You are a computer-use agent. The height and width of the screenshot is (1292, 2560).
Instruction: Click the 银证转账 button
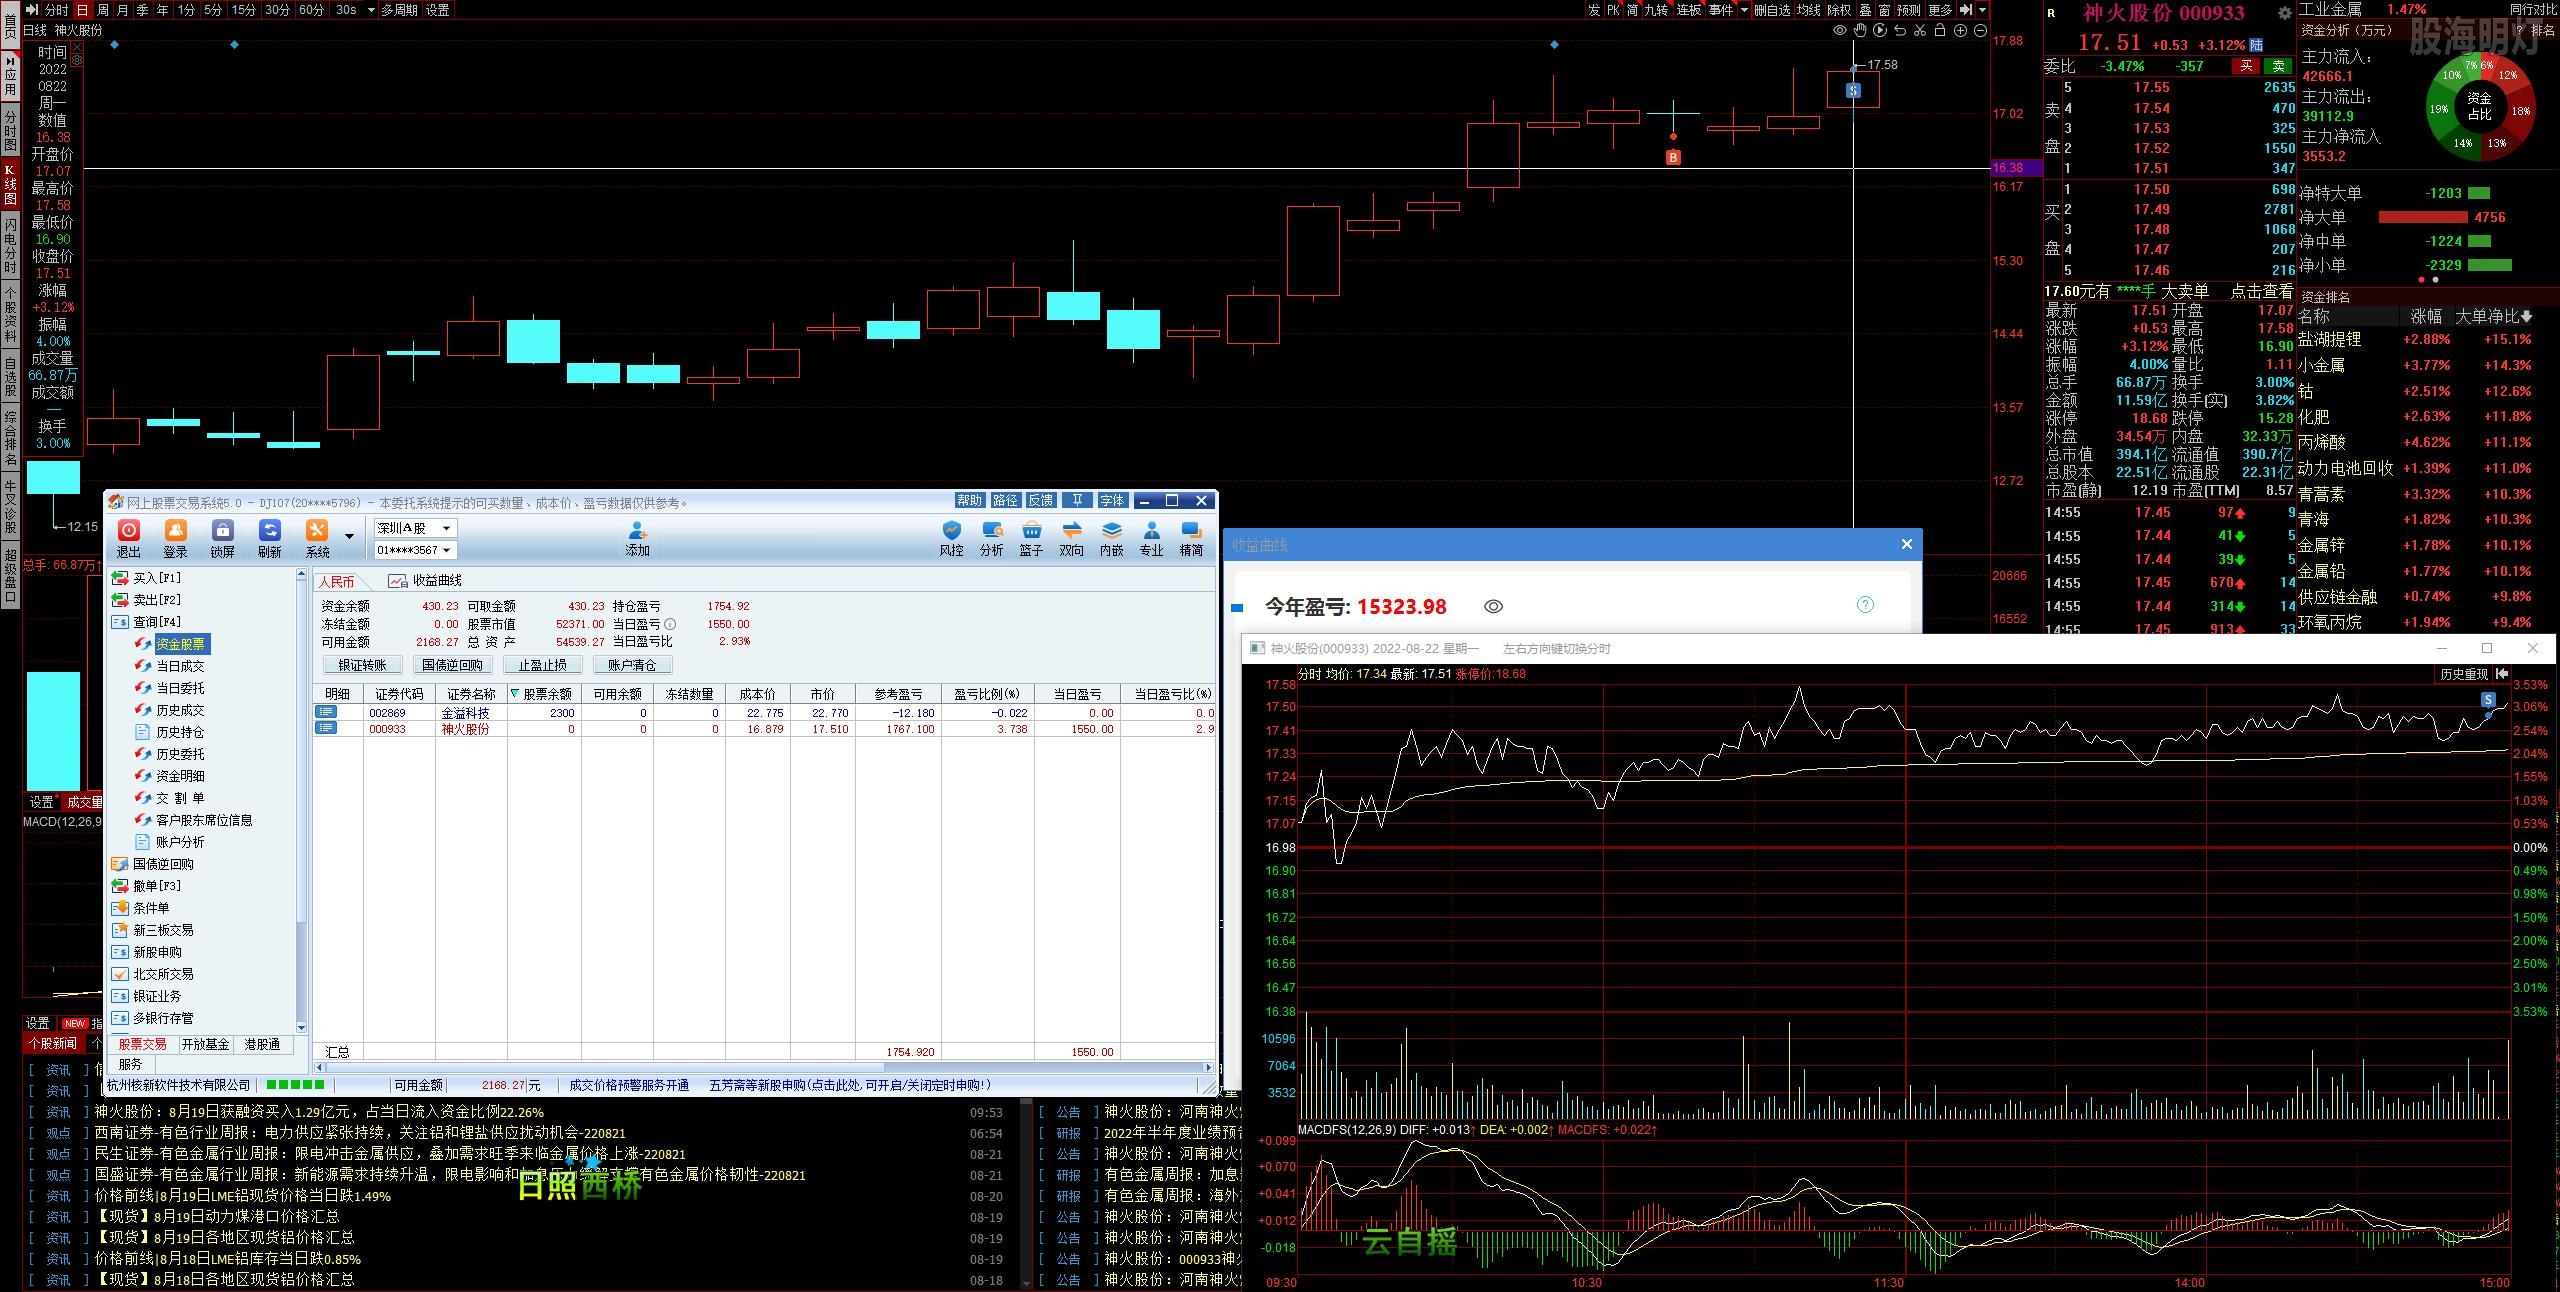pyautogui.click(x=362, y=665)
